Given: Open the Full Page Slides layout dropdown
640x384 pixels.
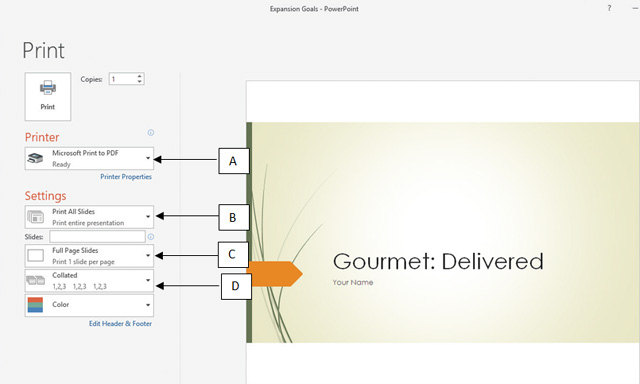Looking at the screenshot, I should click(89, 256).
